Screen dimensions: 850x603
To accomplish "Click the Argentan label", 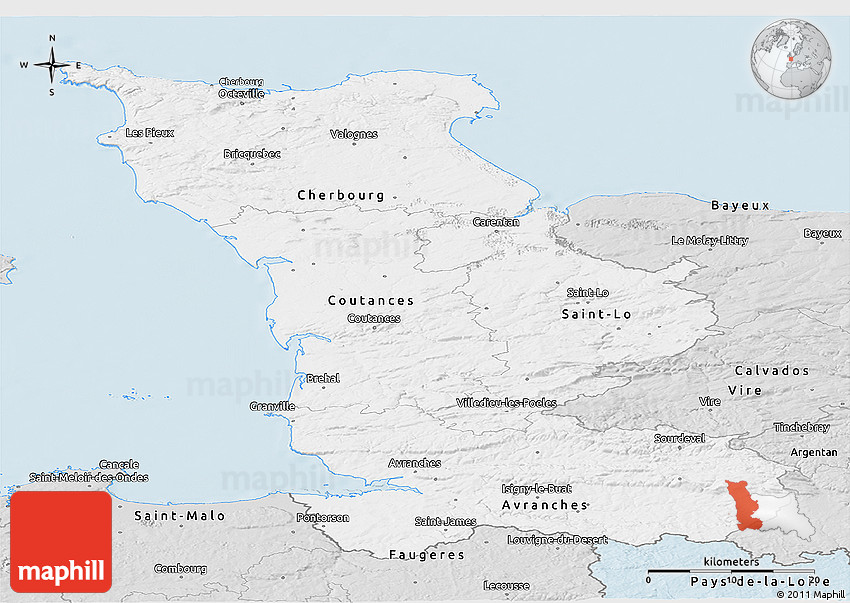I will tap(814, 452).
